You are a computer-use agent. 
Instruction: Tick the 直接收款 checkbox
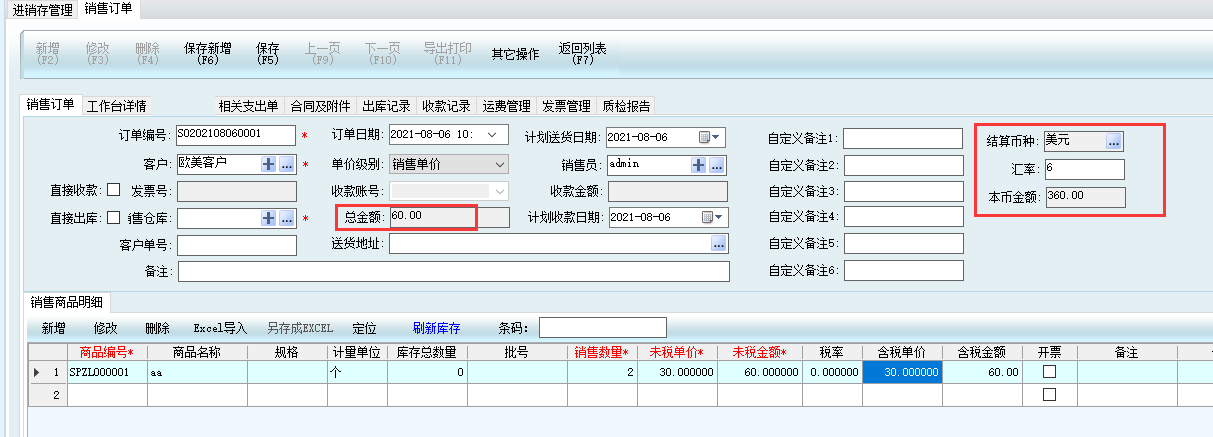coord(114,190)
